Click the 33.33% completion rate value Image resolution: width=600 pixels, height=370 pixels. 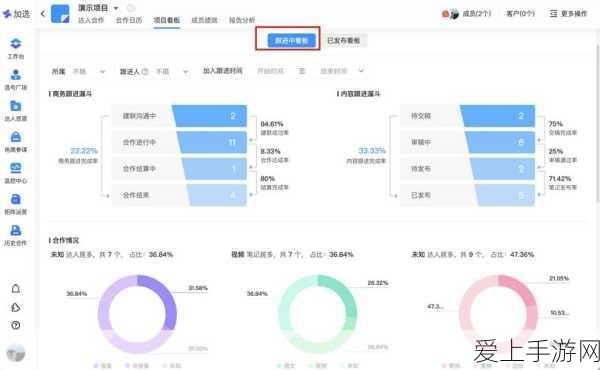pyautogui.click(x=372, y=151)
